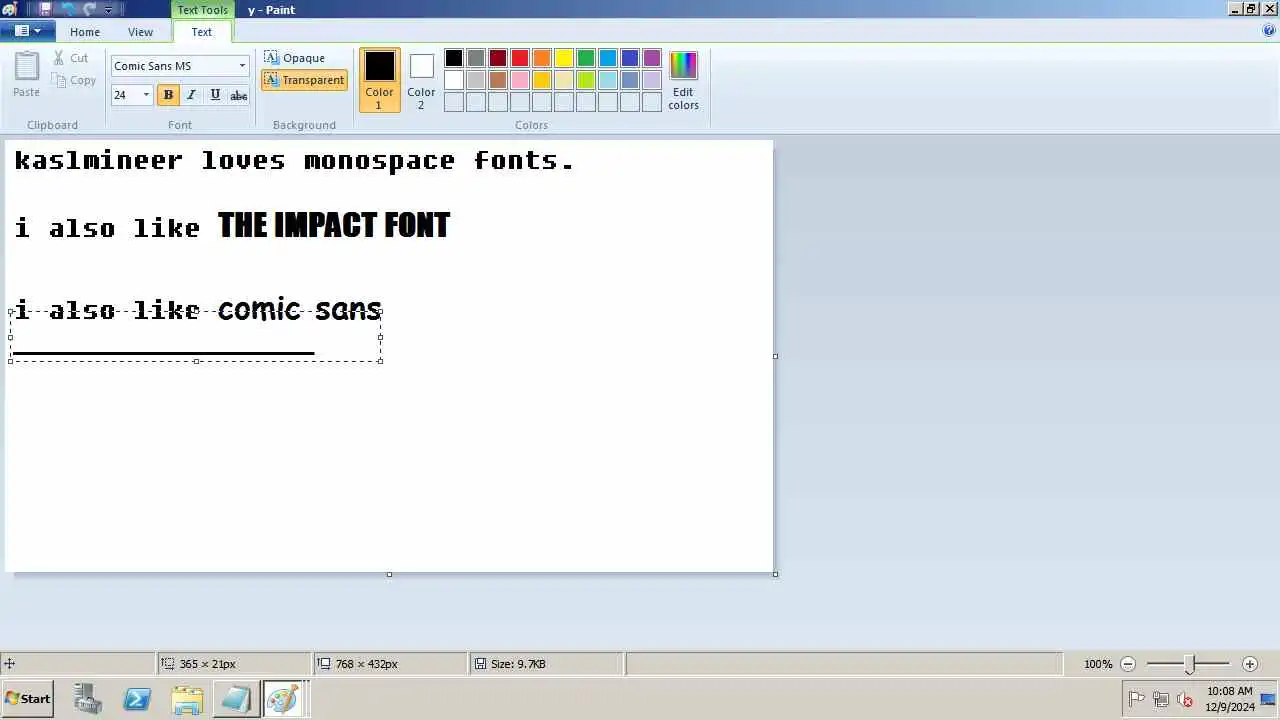
Task: Open File Explorer folder icon in taskbar
Action: 187,699
